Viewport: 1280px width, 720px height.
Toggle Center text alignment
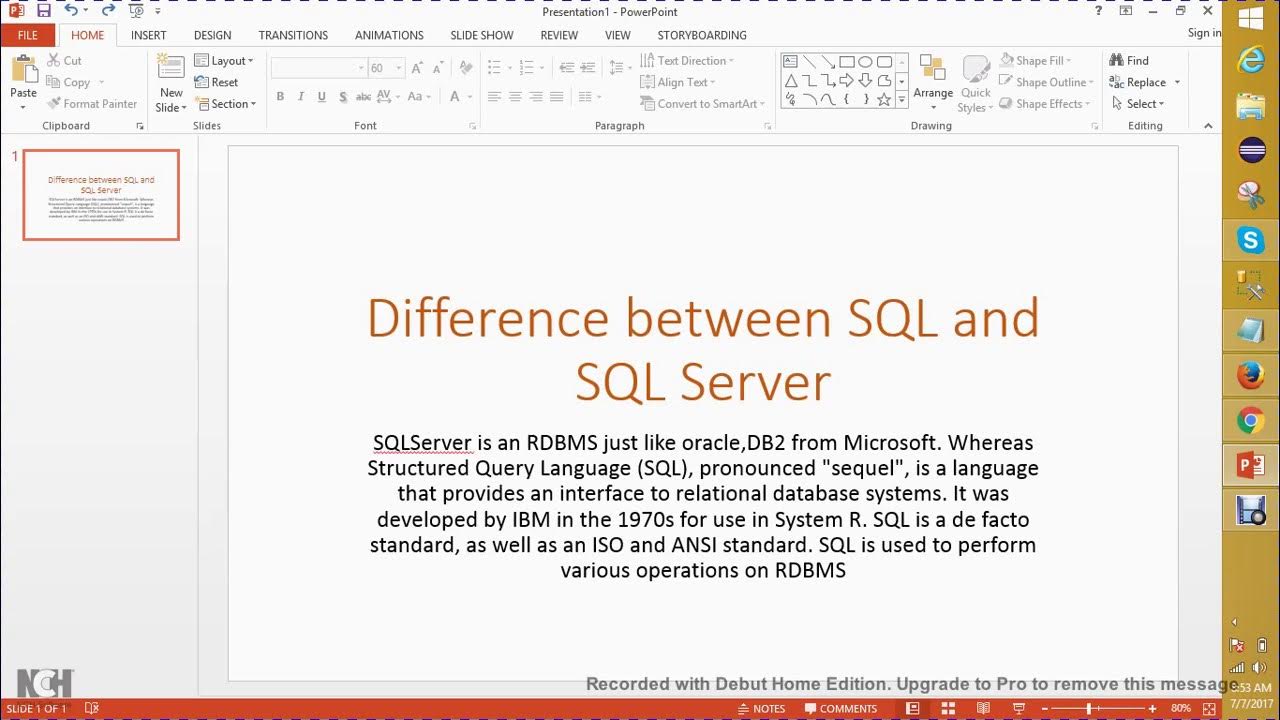coord(515,97)
